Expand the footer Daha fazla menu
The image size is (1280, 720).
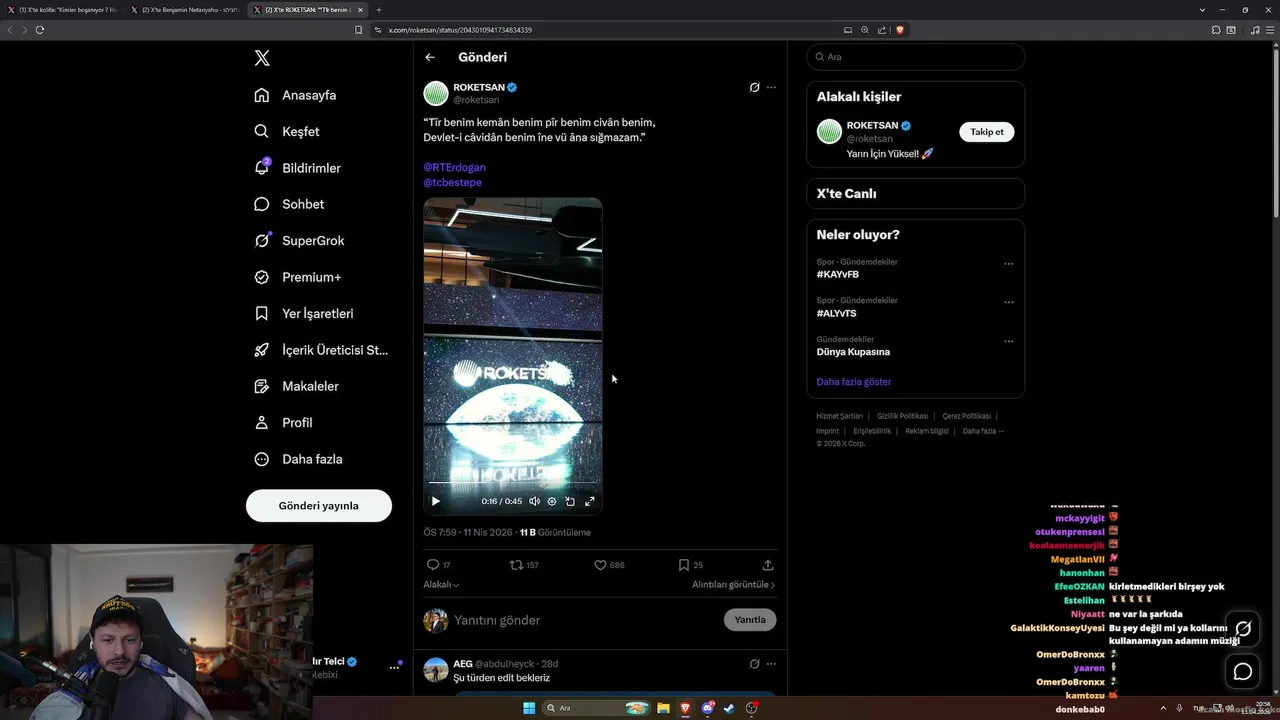pos(983,431)
